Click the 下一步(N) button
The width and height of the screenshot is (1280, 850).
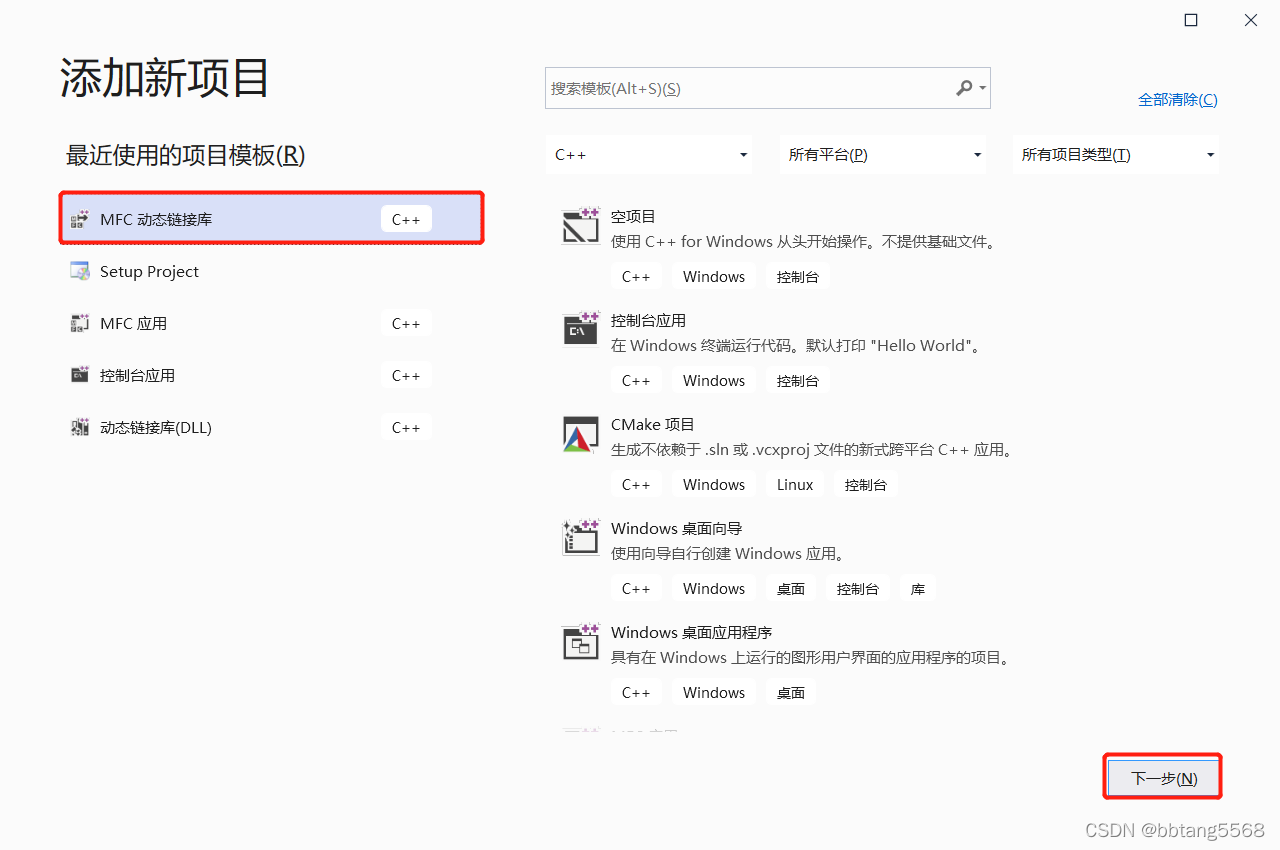pos(1164,778)
